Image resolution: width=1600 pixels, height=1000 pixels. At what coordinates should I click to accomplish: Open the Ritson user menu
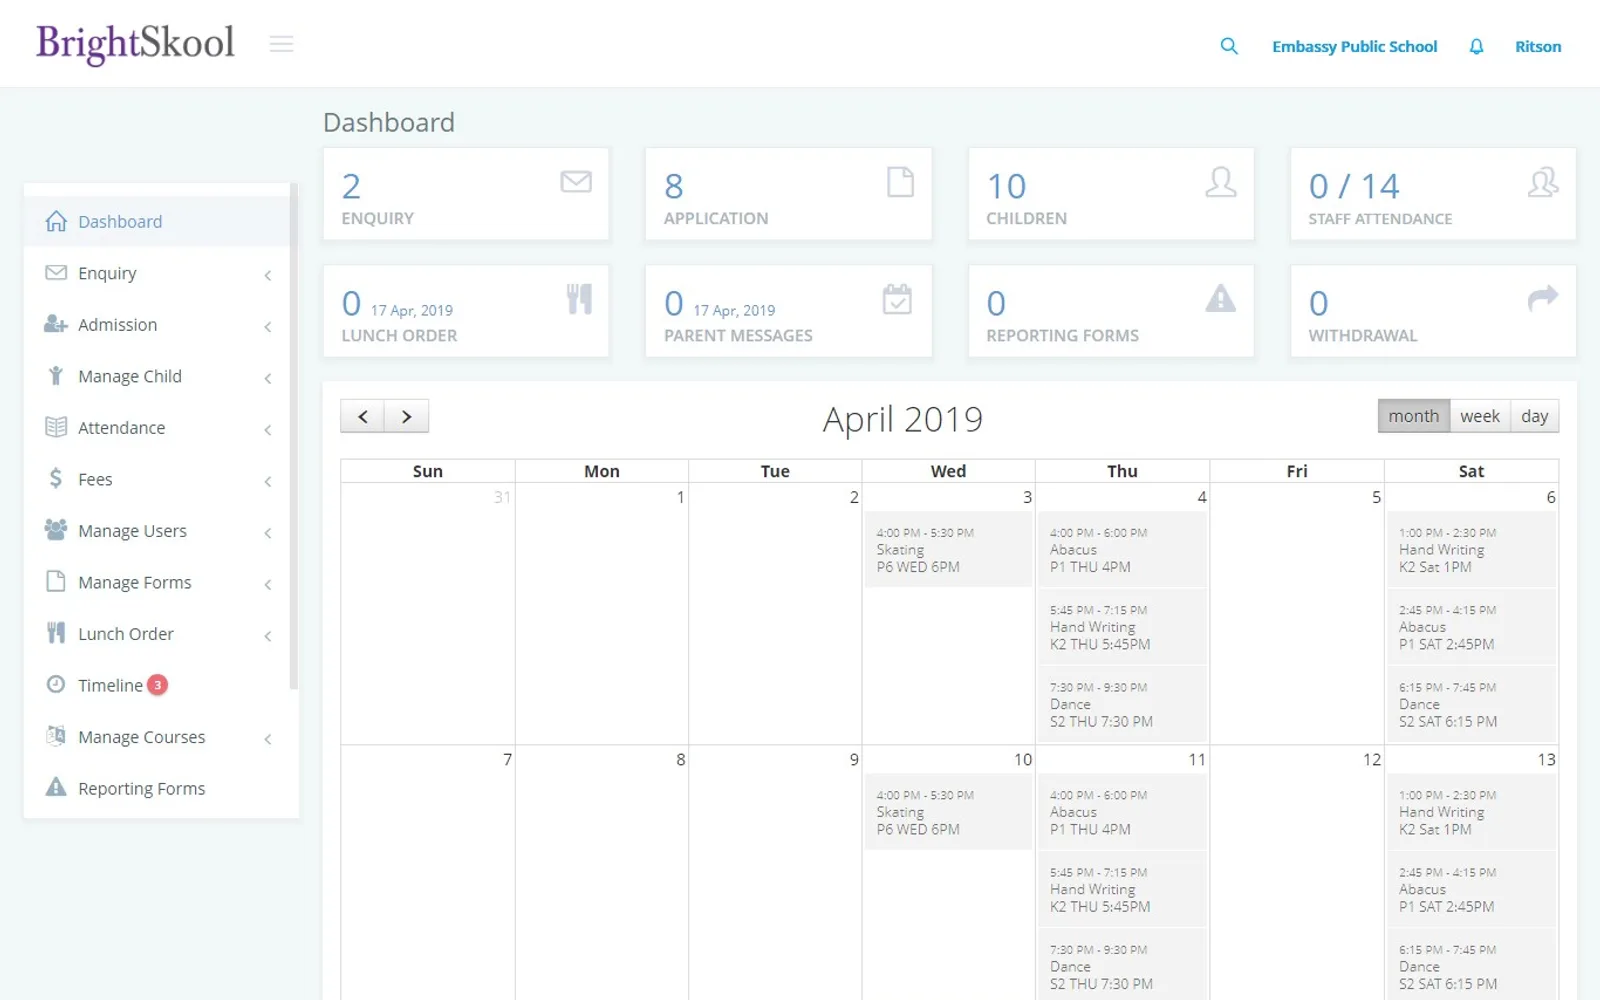[1538, 47]
